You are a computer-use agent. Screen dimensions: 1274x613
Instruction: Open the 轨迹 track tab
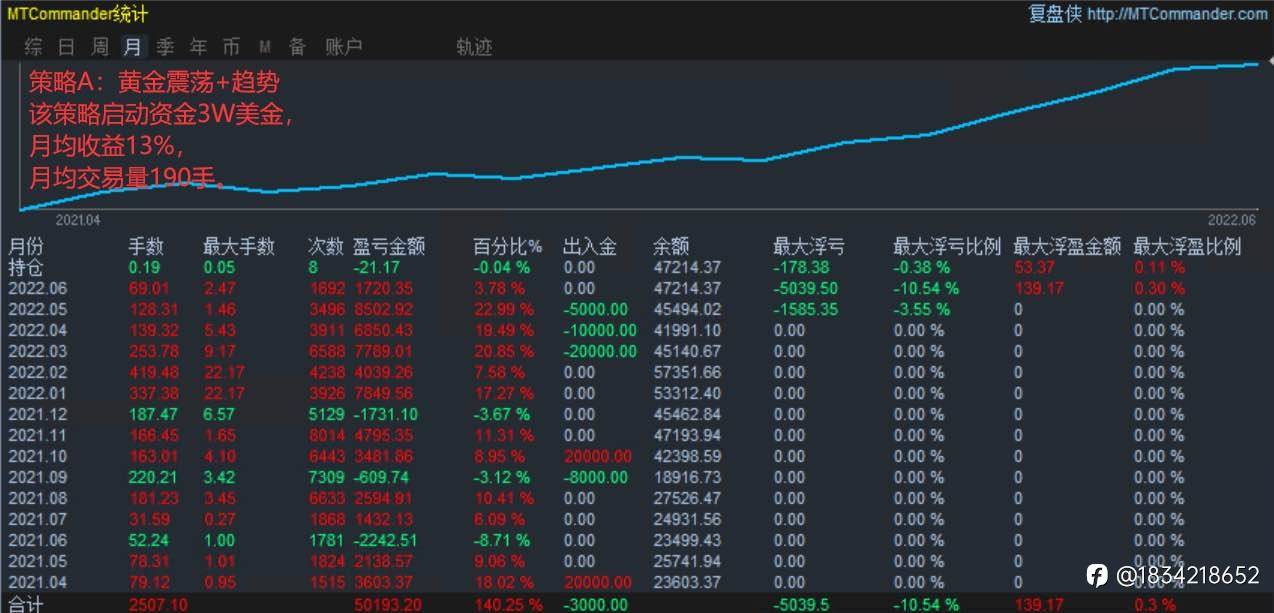pyautogui.click(x=474, y=46)
